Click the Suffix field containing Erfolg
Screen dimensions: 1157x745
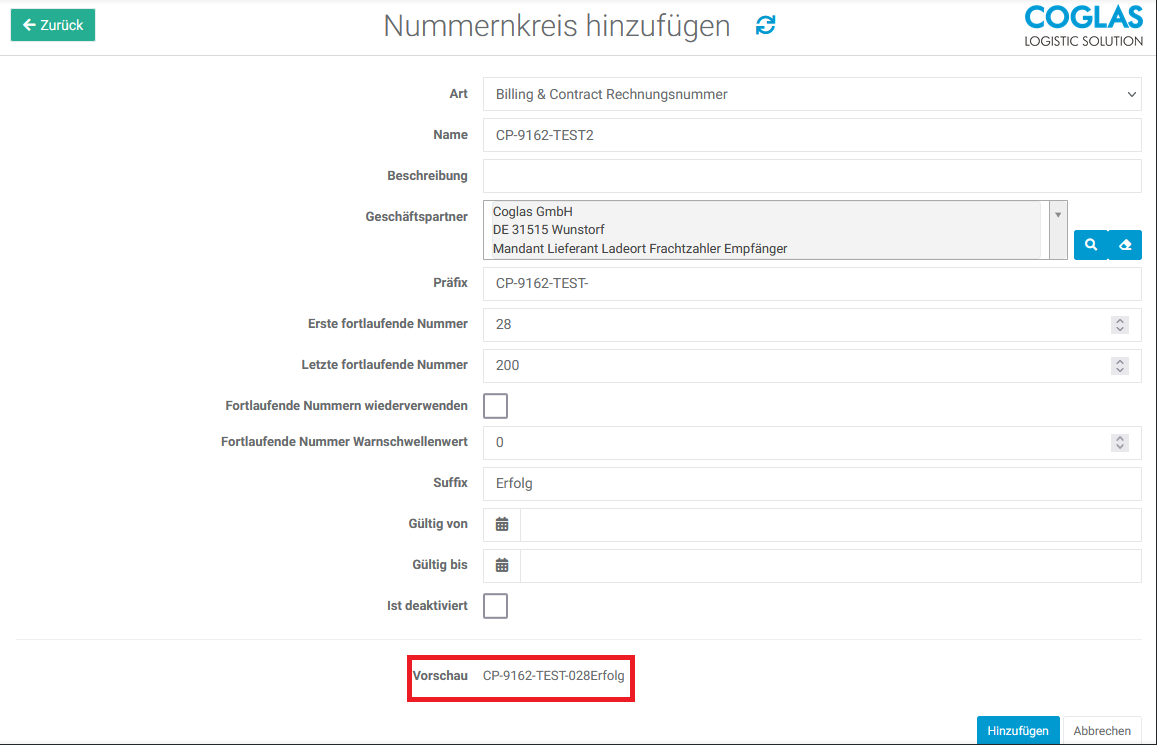[x=811, y=483]
